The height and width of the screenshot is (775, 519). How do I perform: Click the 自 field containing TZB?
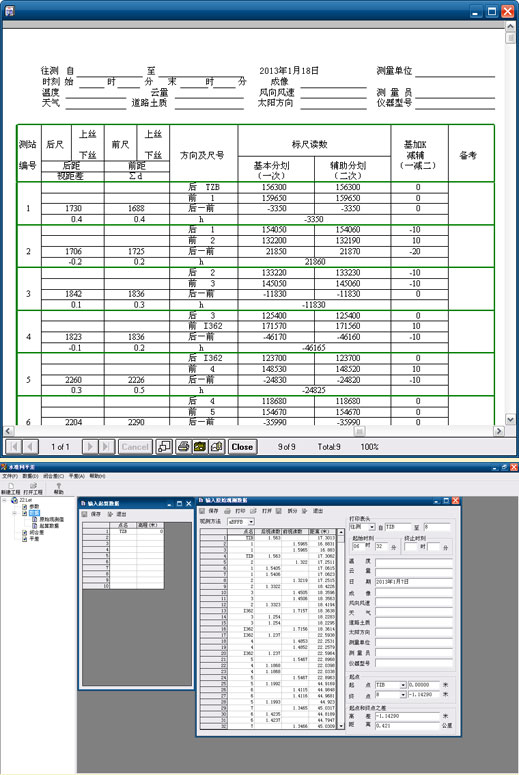coord(398,527)
